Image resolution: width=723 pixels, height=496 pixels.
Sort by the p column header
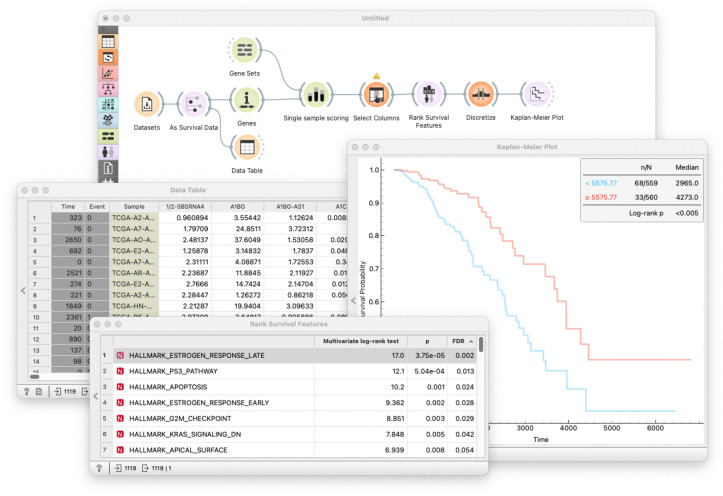coord(427,341)
